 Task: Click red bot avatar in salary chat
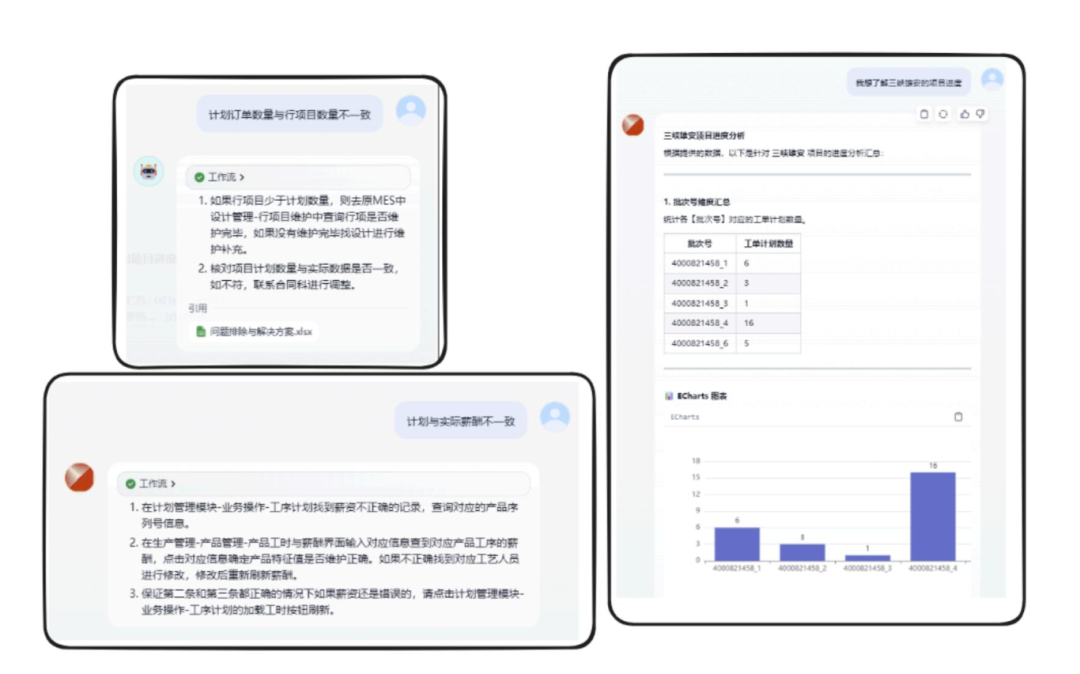coord(79,477)
